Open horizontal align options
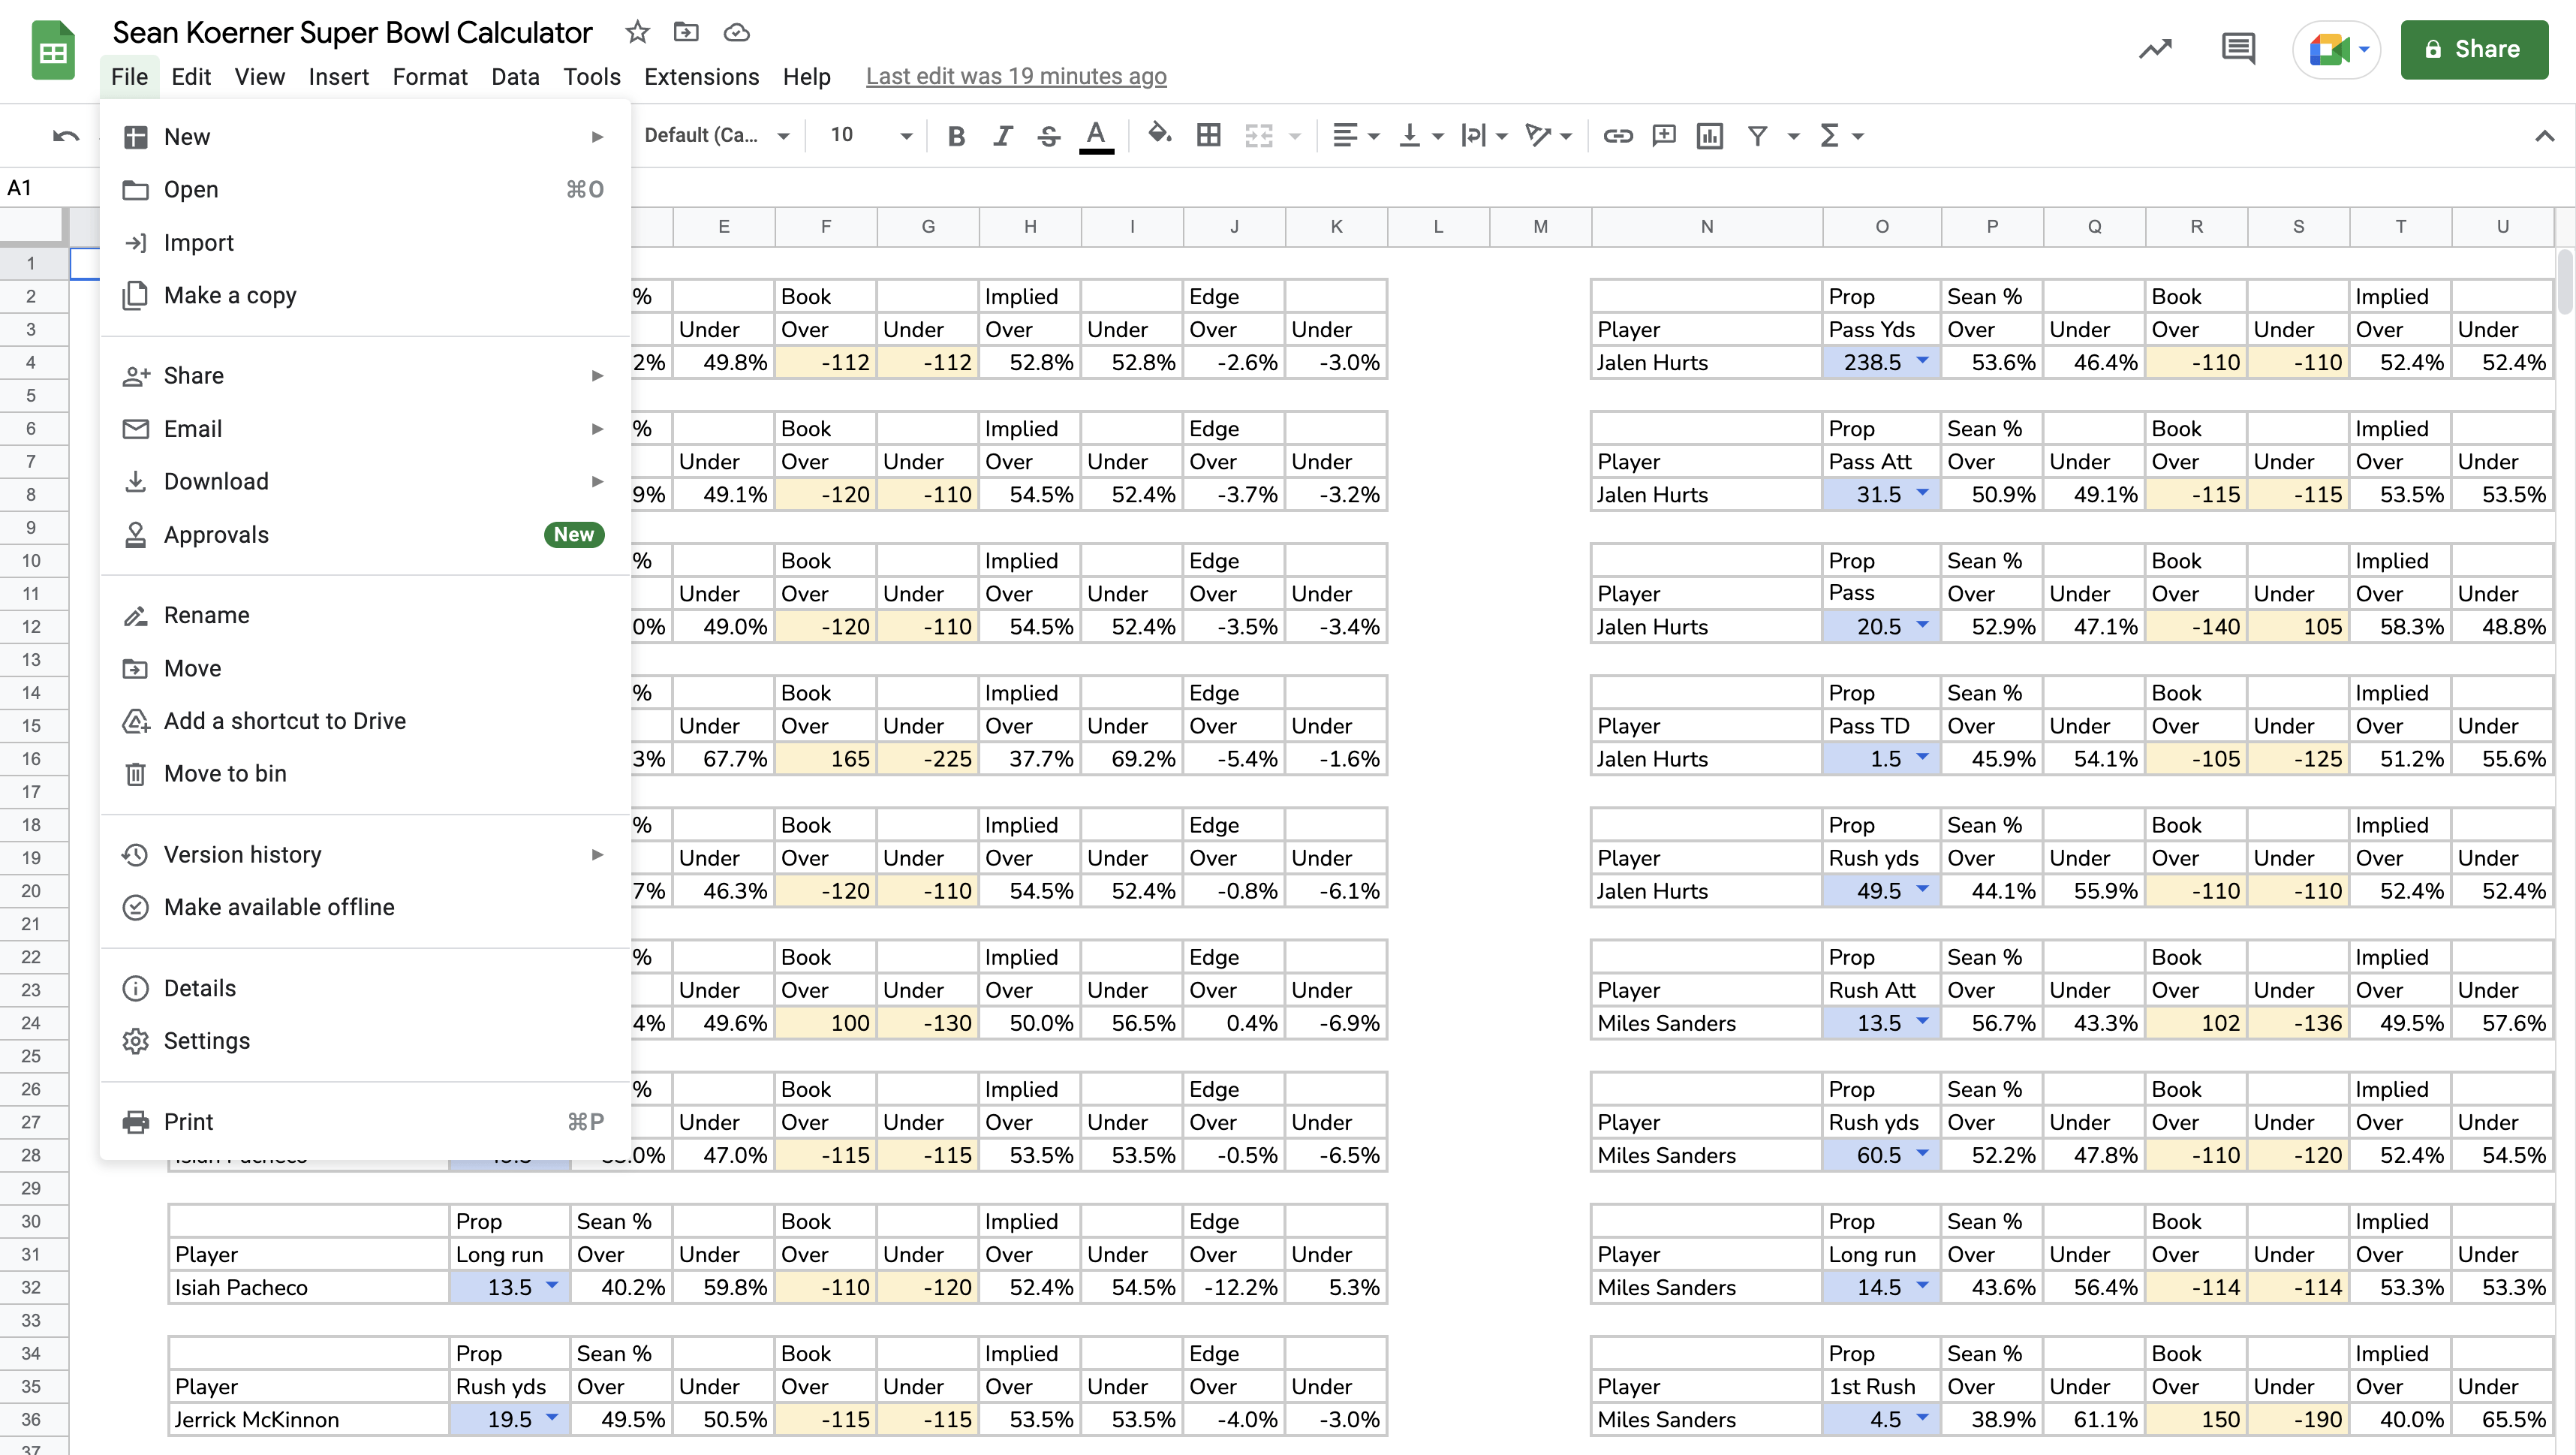Viewport: 2576px width, 1455px height. click(1356, 135)
